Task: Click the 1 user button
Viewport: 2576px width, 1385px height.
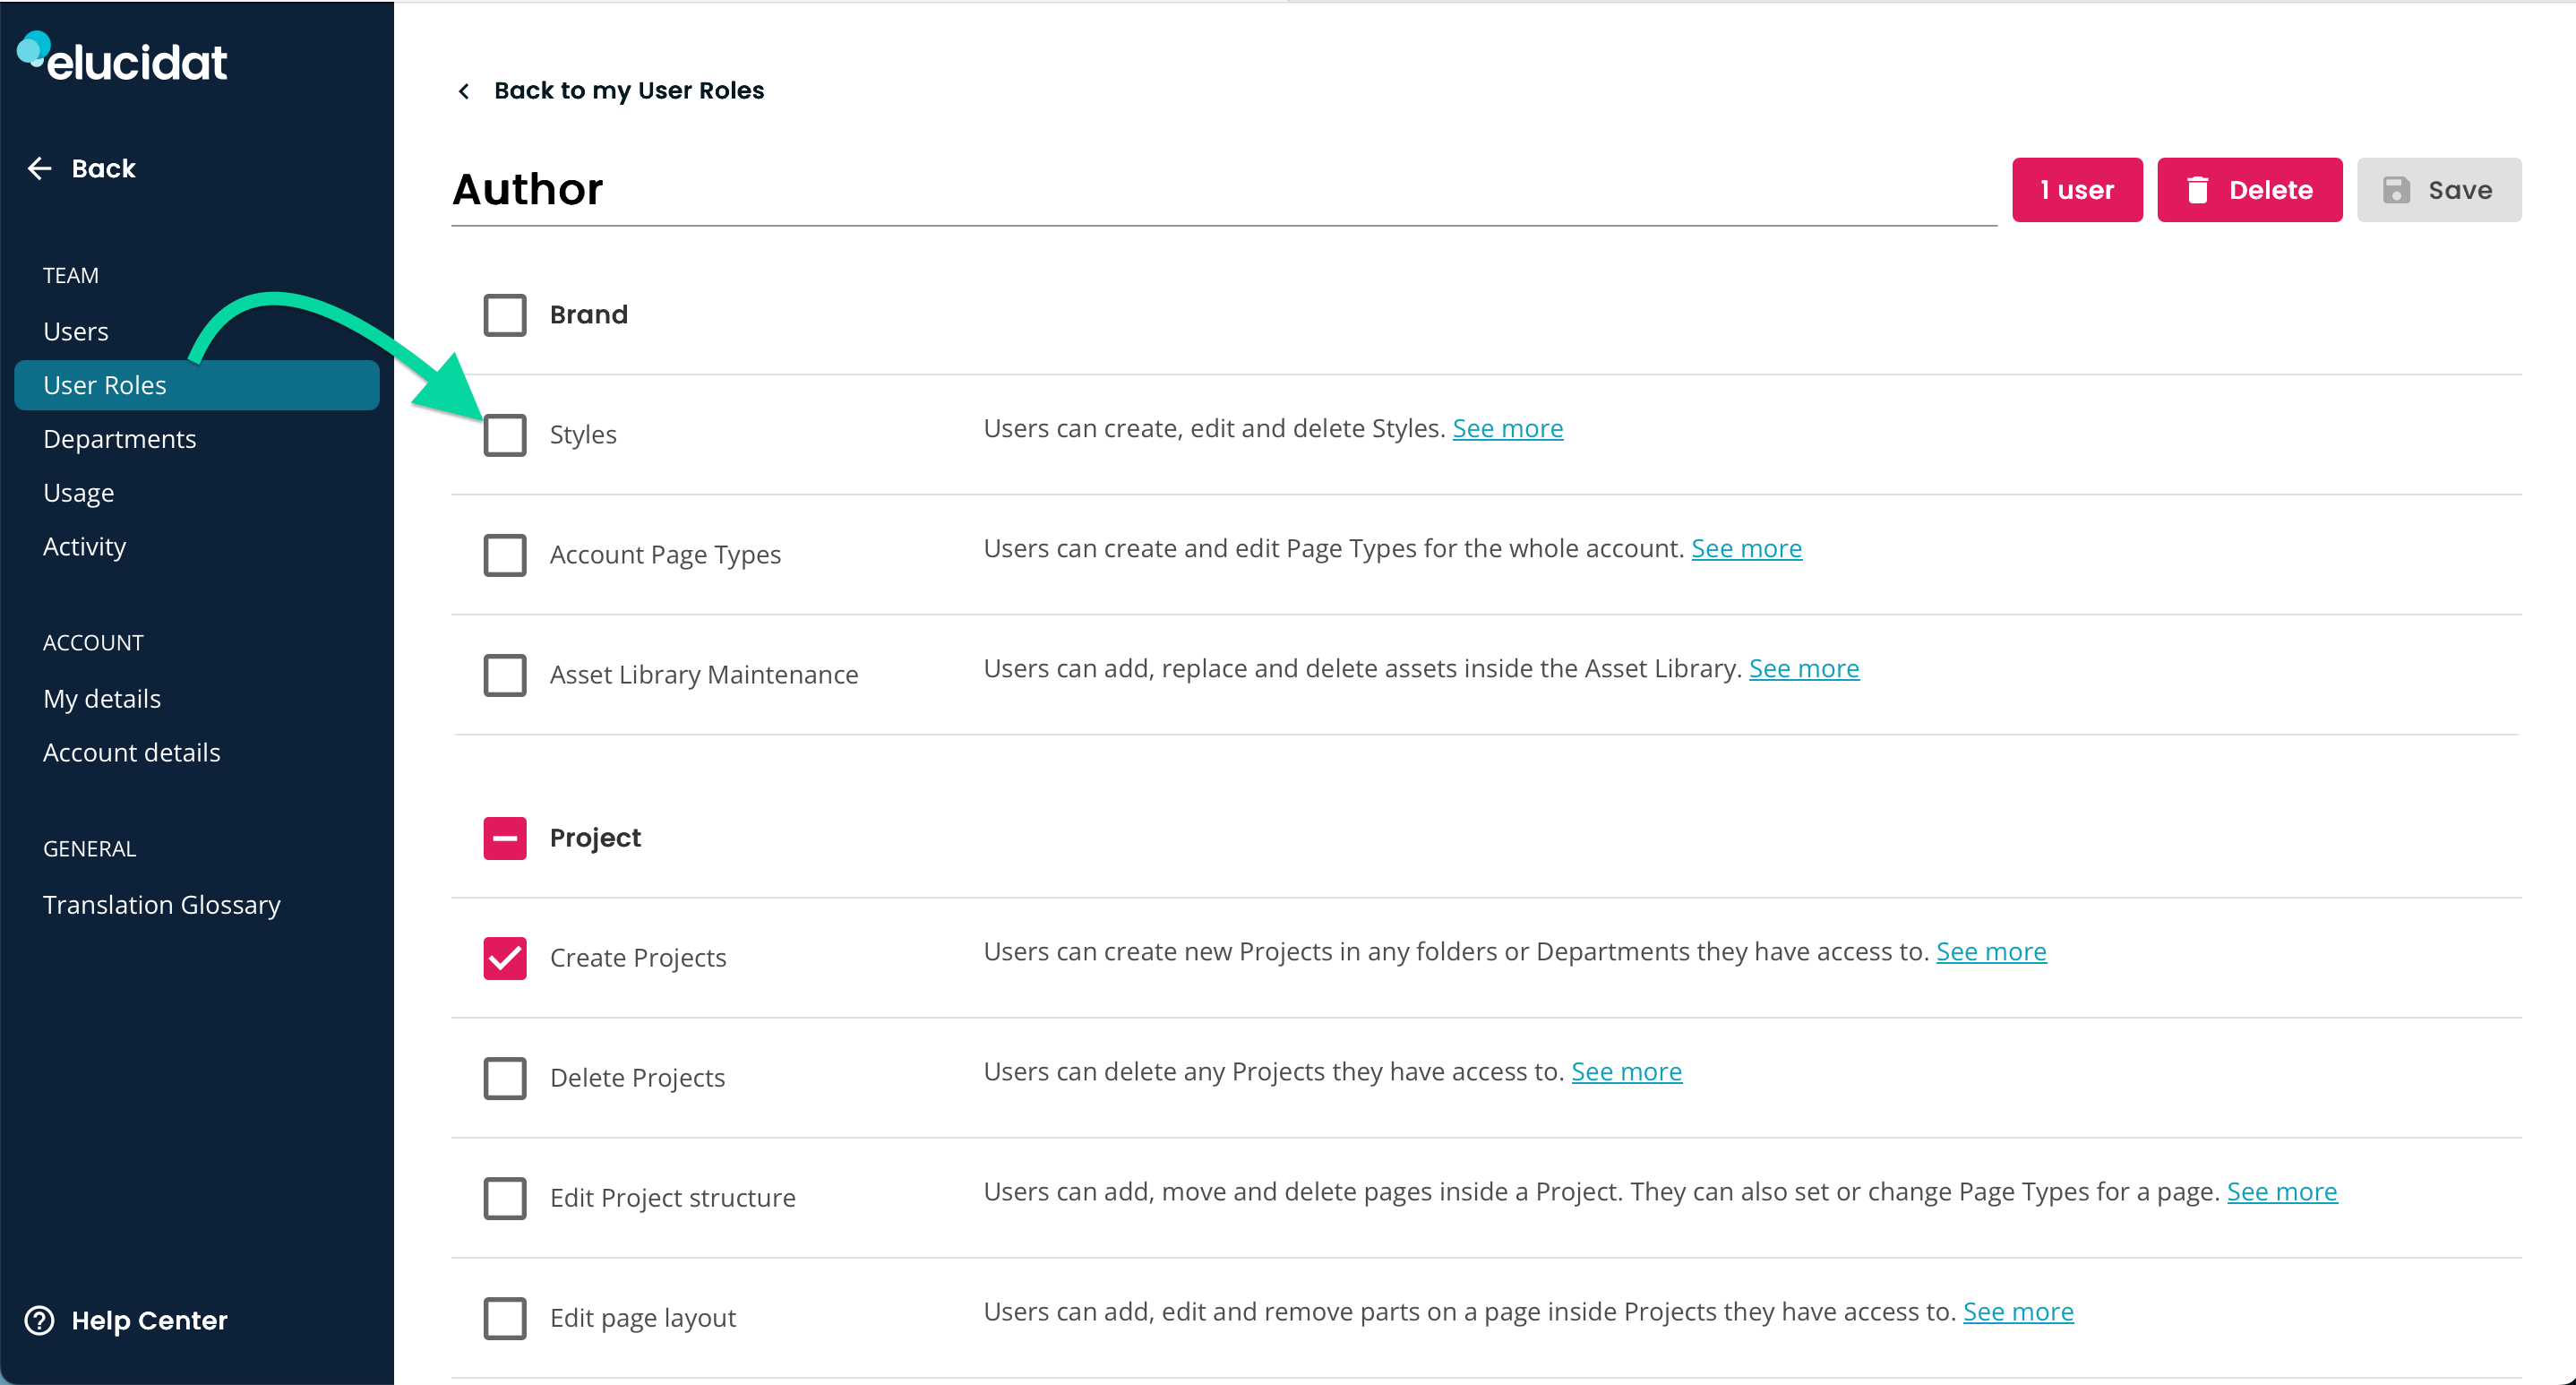Action: pos(2077,190)
